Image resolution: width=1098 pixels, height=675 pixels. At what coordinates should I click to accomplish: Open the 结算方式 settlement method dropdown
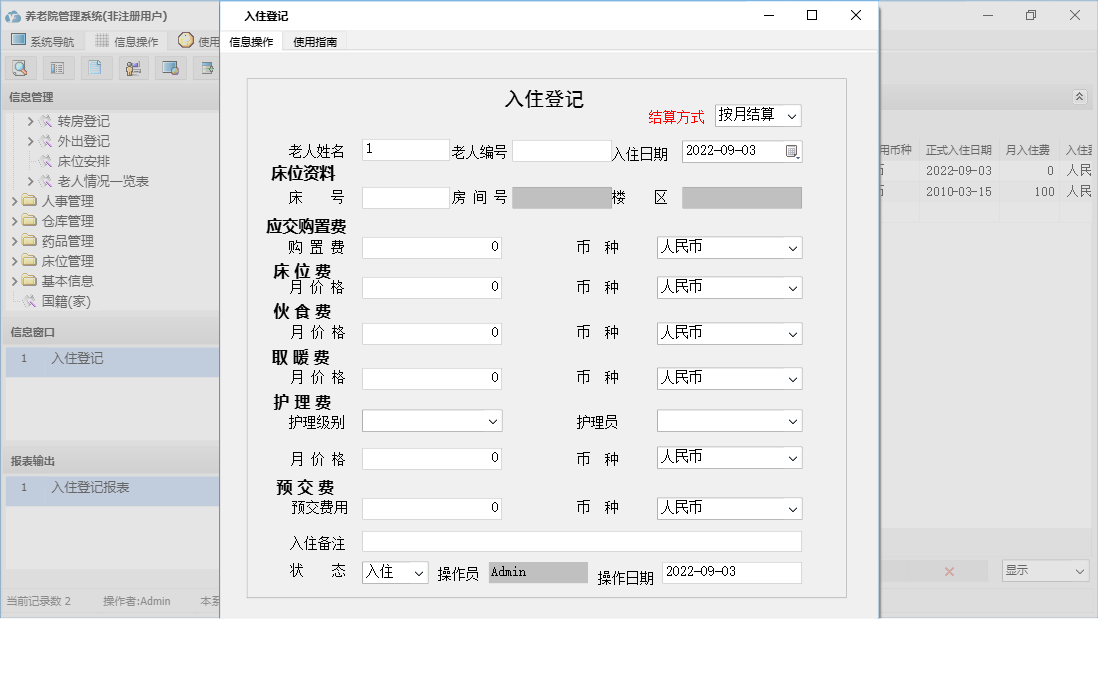pyautogui.click(x=758, y=115)
